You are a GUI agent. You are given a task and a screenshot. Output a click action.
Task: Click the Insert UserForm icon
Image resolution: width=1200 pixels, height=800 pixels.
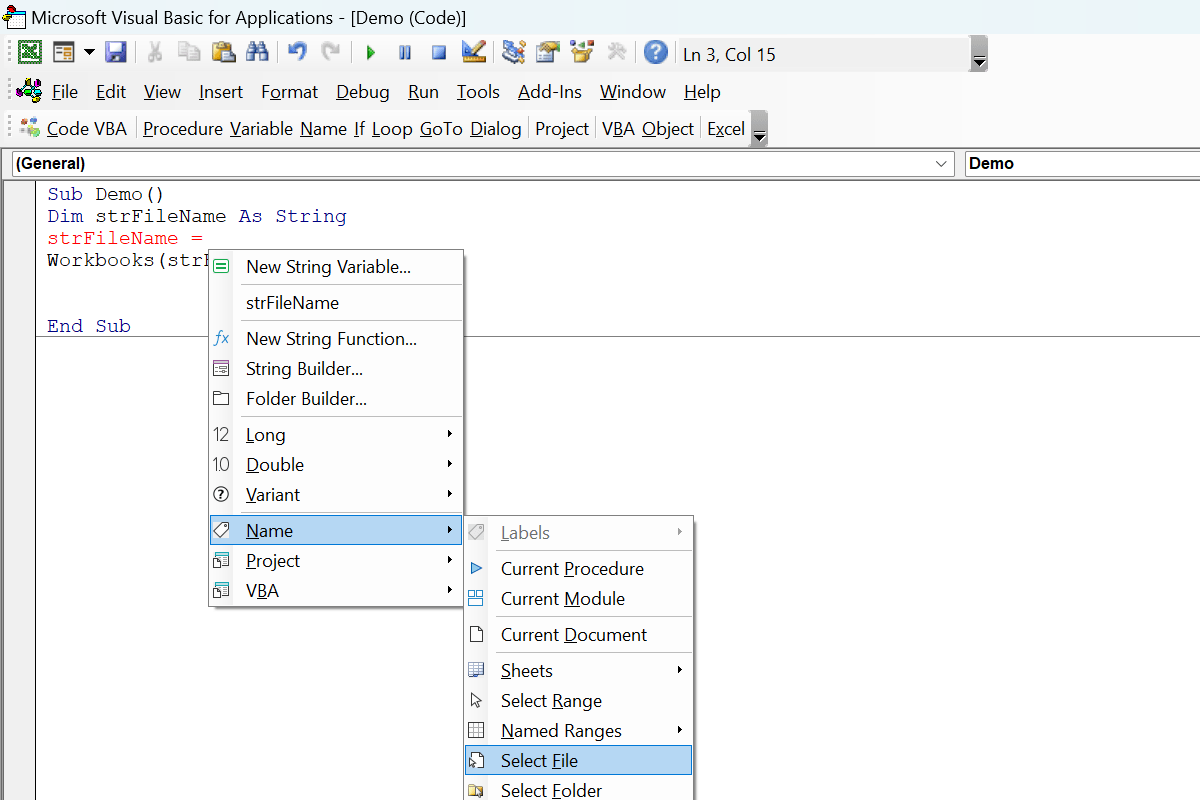[x=64, y=53]
